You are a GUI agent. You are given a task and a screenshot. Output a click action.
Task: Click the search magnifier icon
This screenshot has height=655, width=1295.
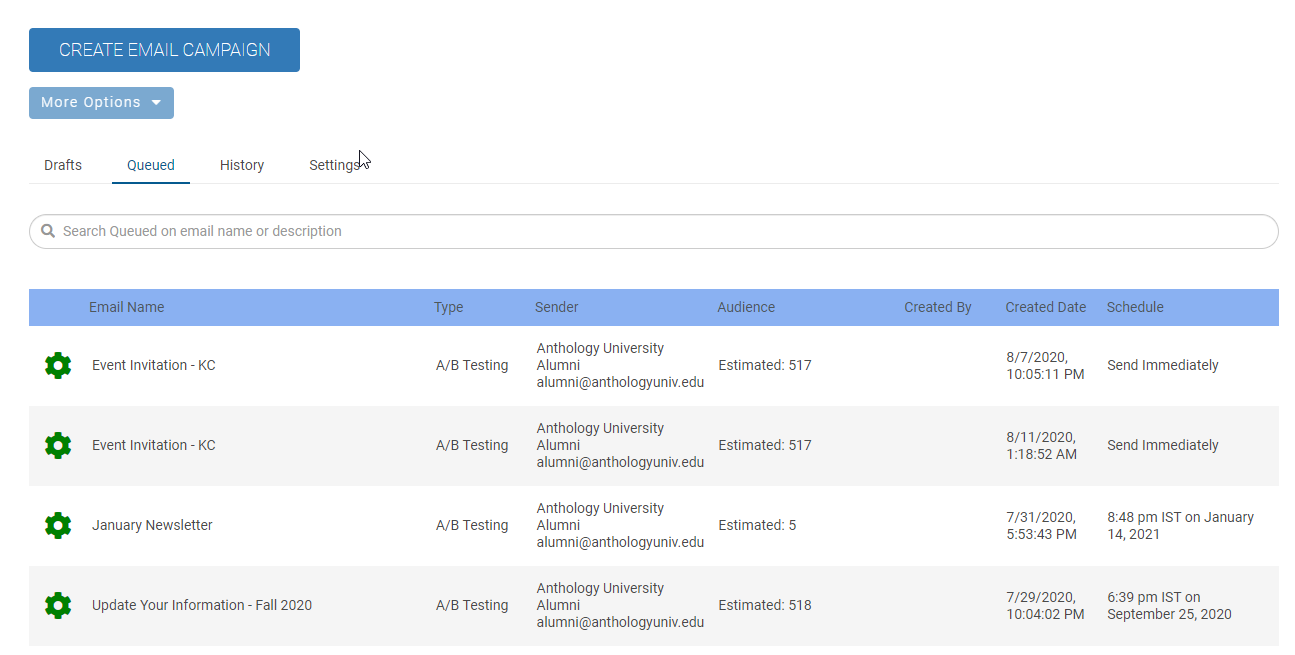[47, 231]
